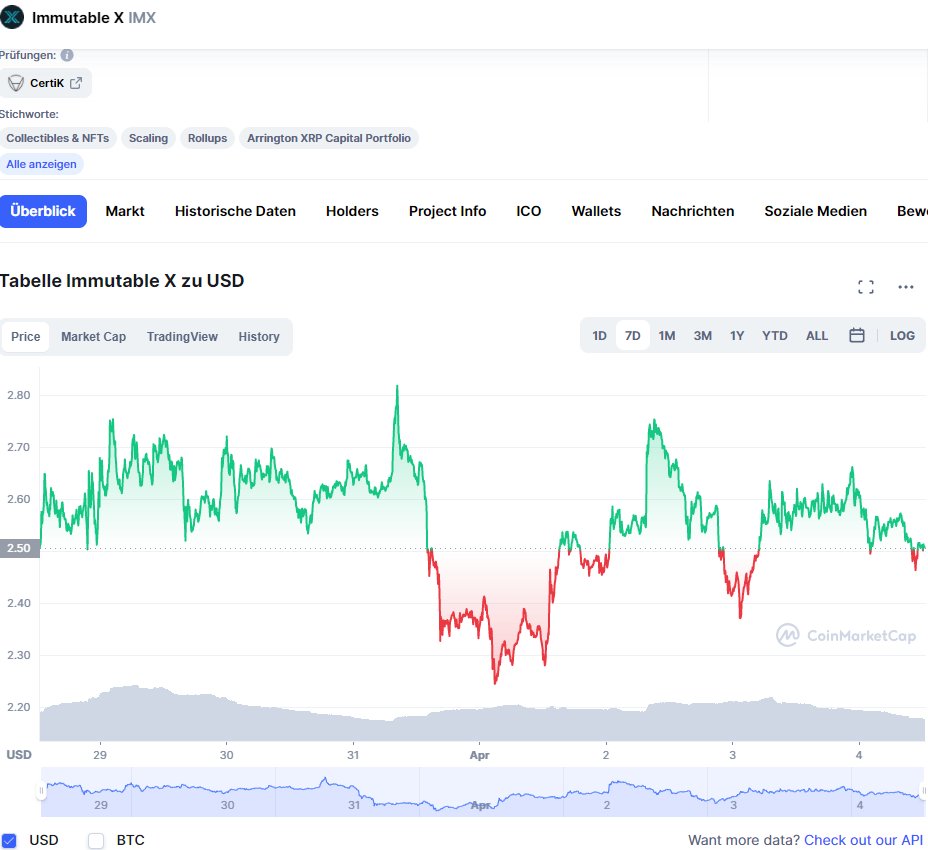Click the 31 date label on axis
928x850 pixels.
[353, 755]
